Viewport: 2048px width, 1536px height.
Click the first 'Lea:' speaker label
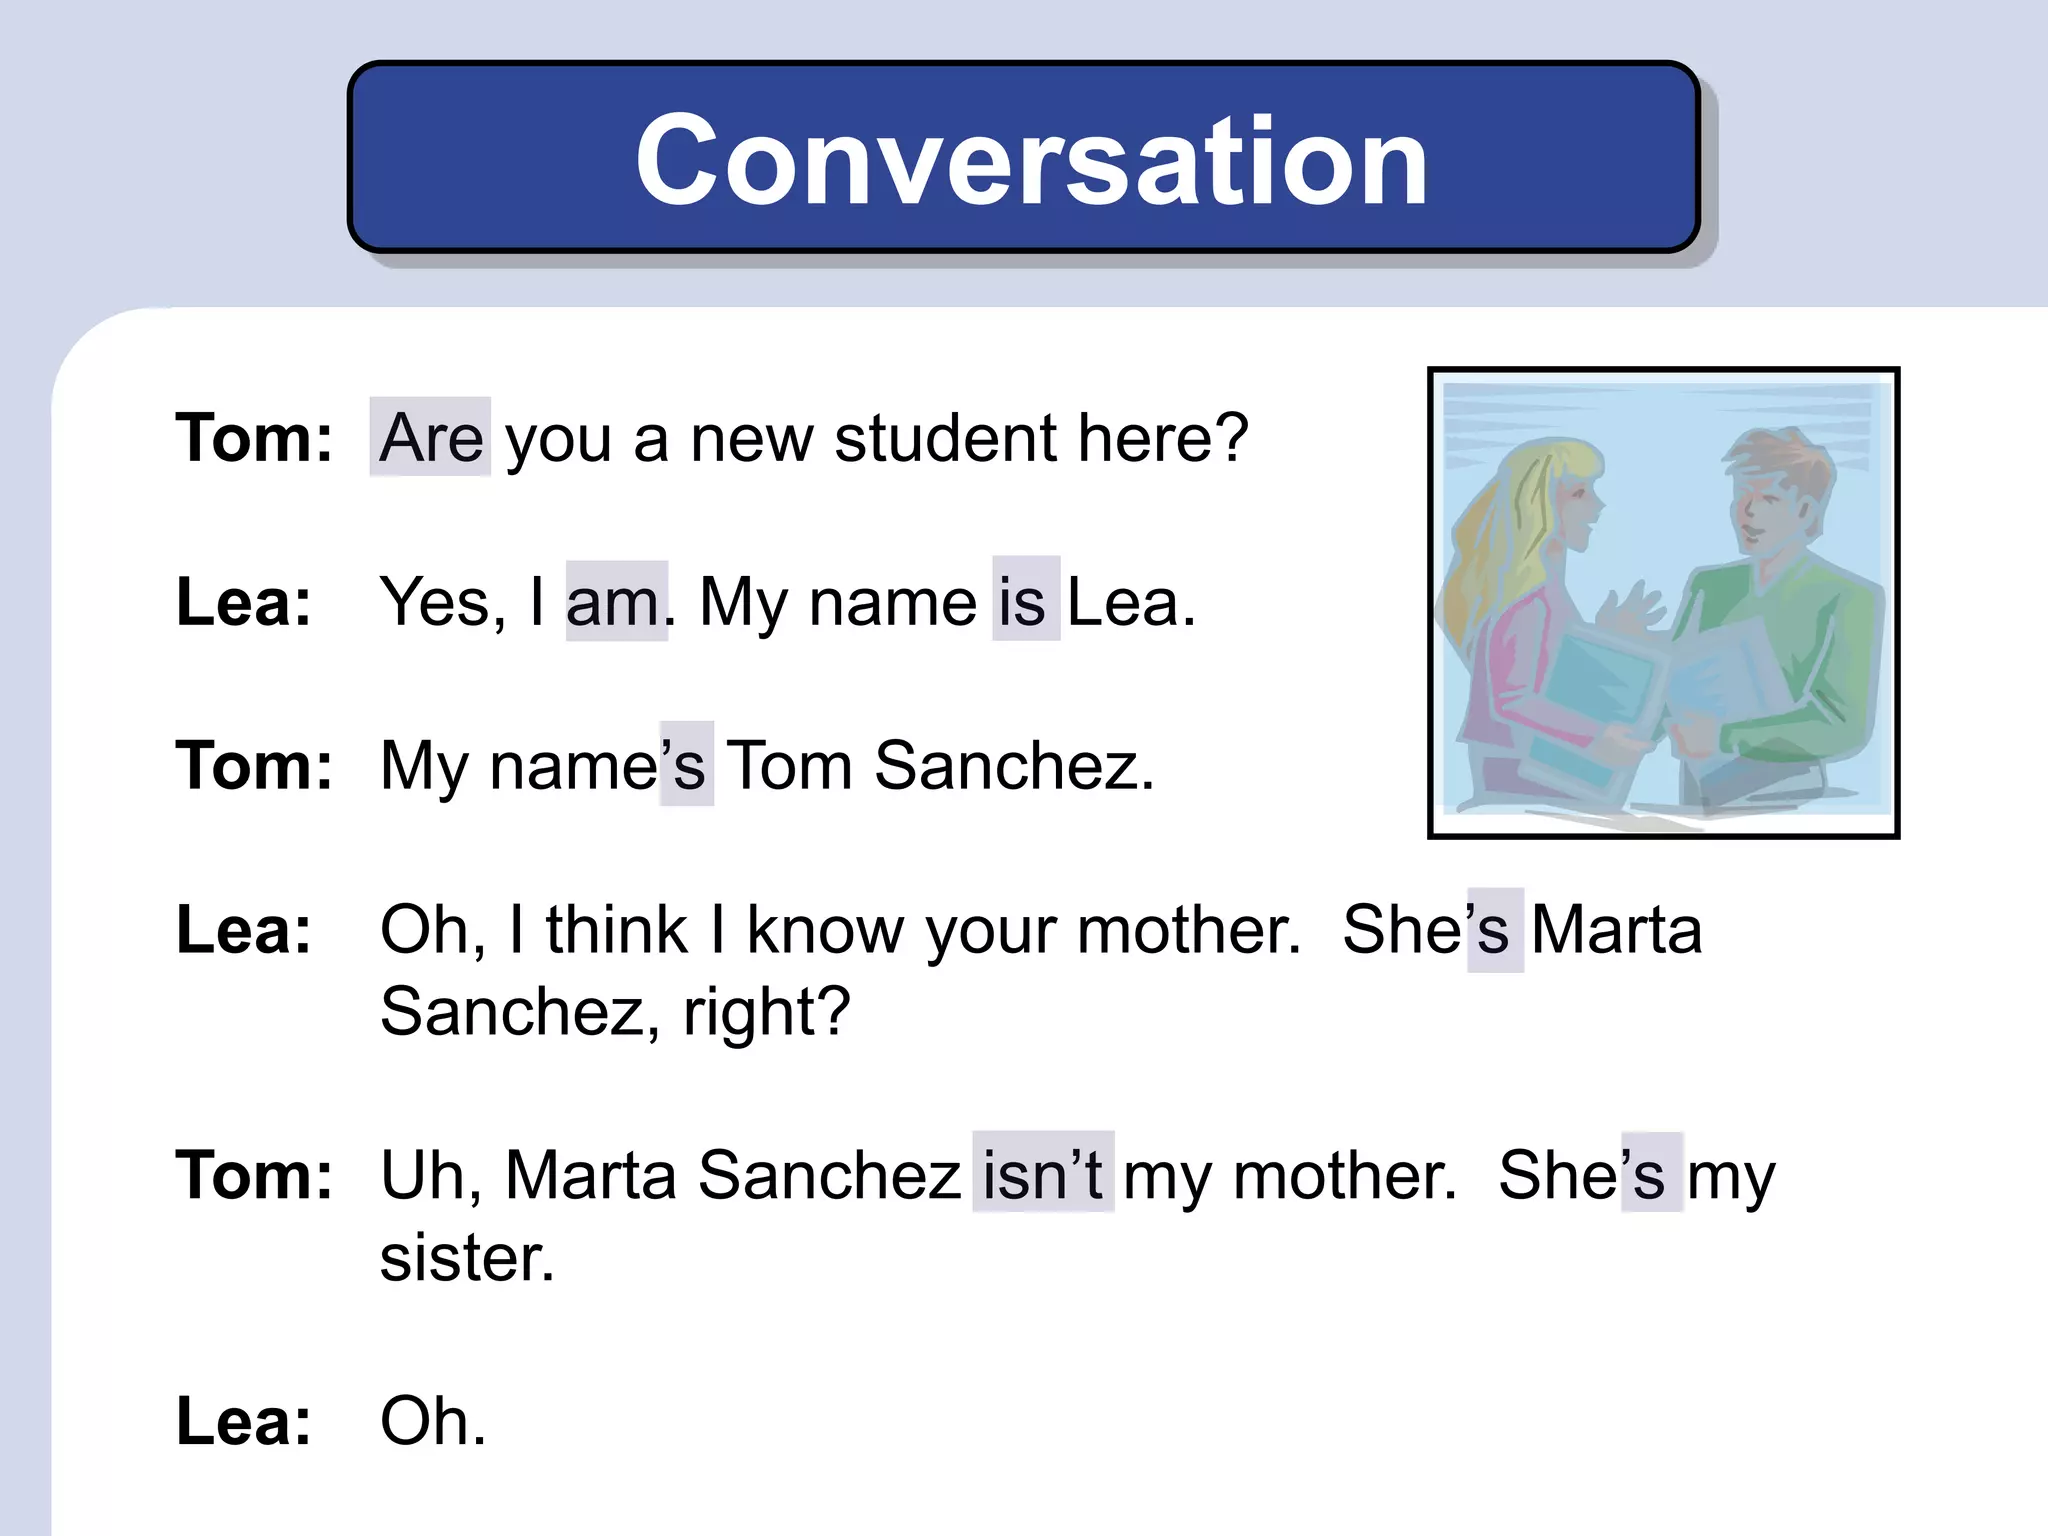click(x=244, y=602)
